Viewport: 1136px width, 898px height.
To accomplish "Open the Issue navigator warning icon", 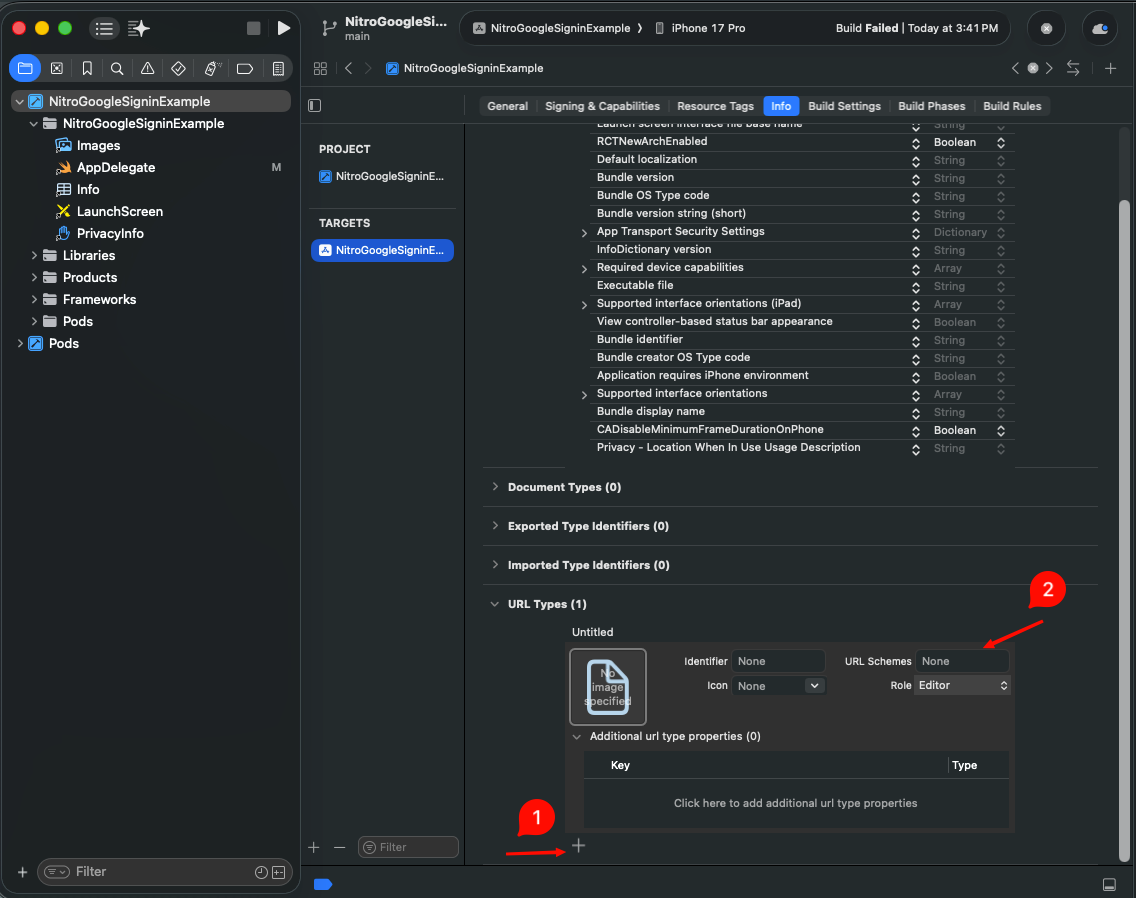I will point(147,68).
